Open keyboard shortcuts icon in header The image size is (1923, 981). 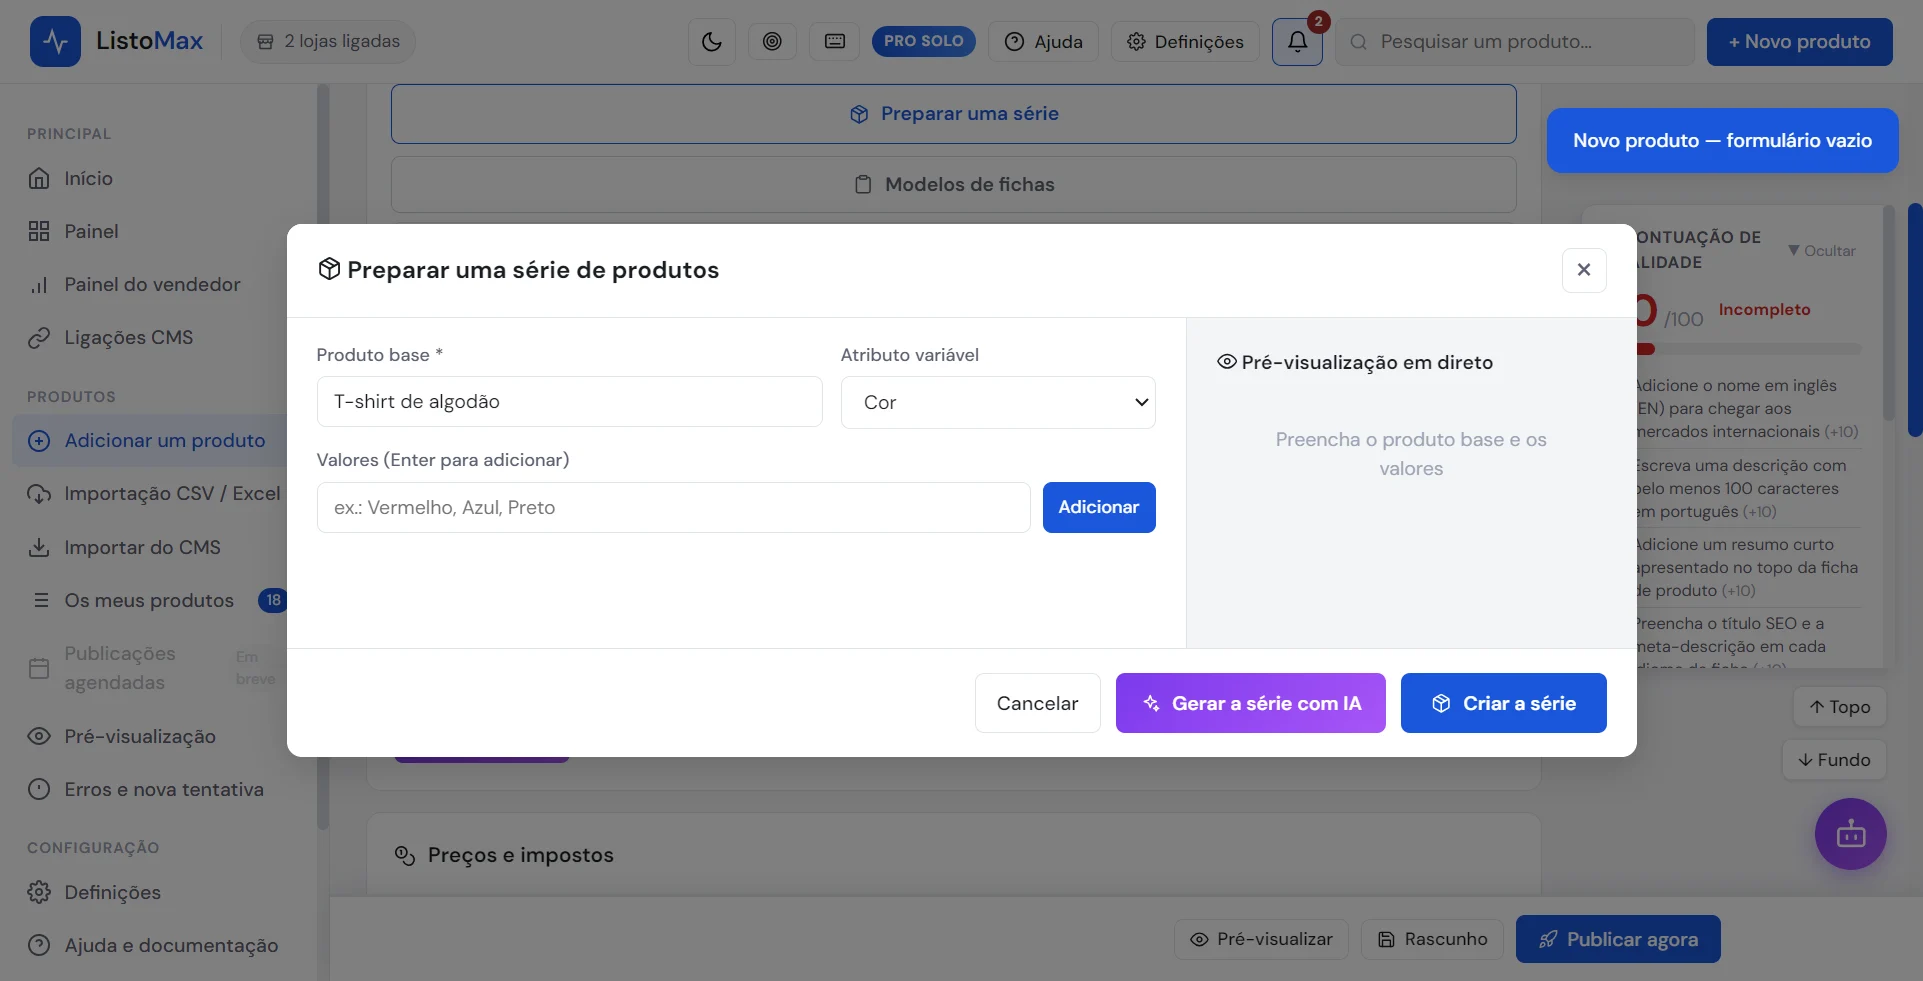point(835,42)
